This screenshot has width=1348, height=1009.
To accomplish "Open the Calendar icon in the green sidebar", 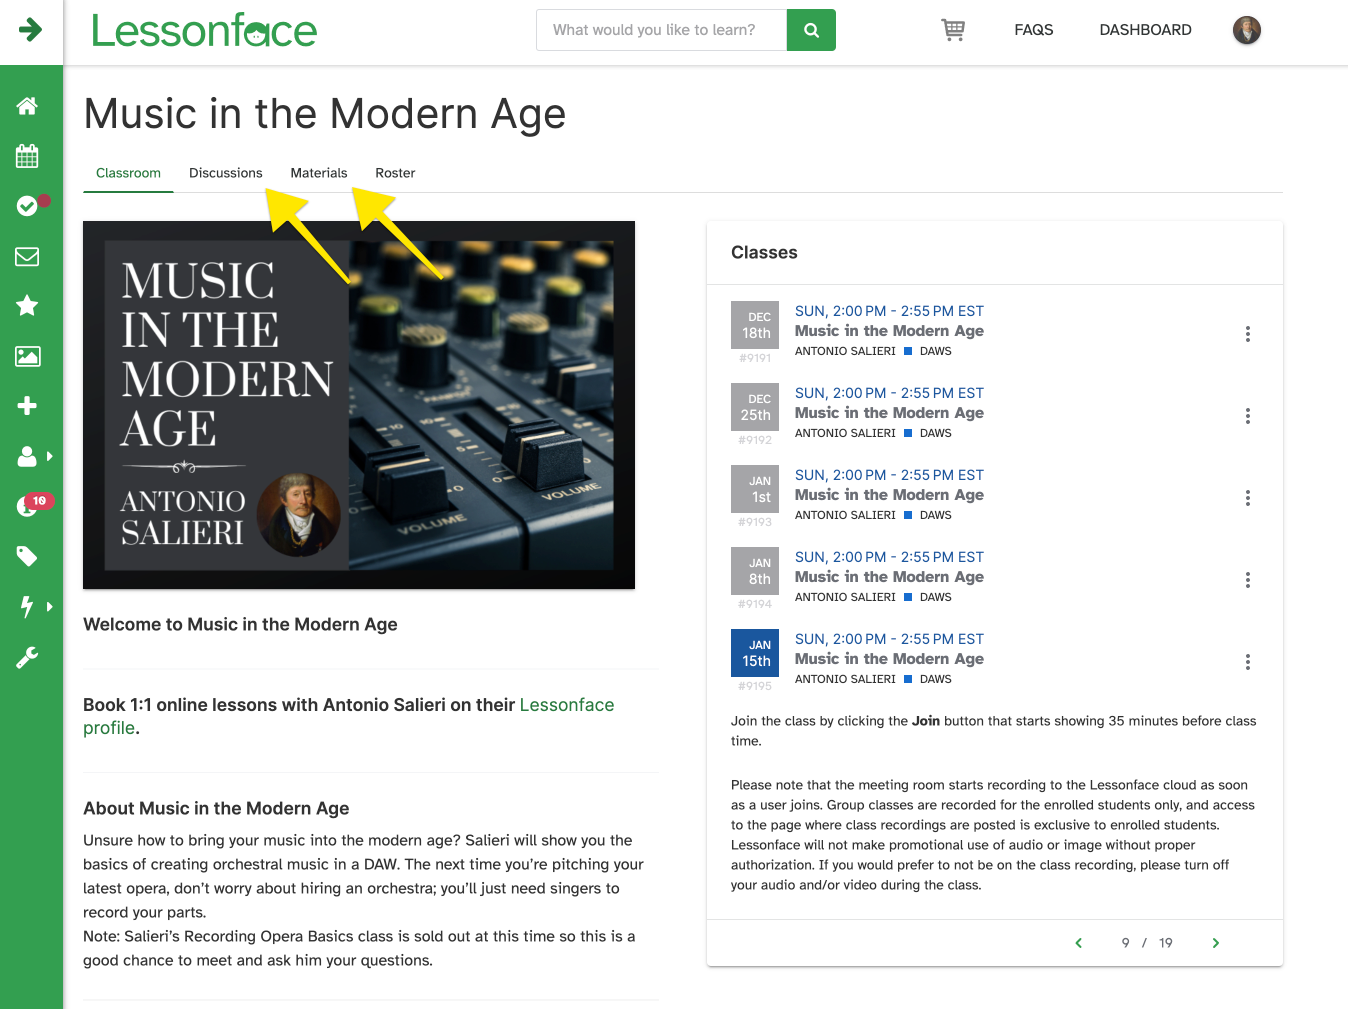I will pyautogui.click(x=26, y=156).
